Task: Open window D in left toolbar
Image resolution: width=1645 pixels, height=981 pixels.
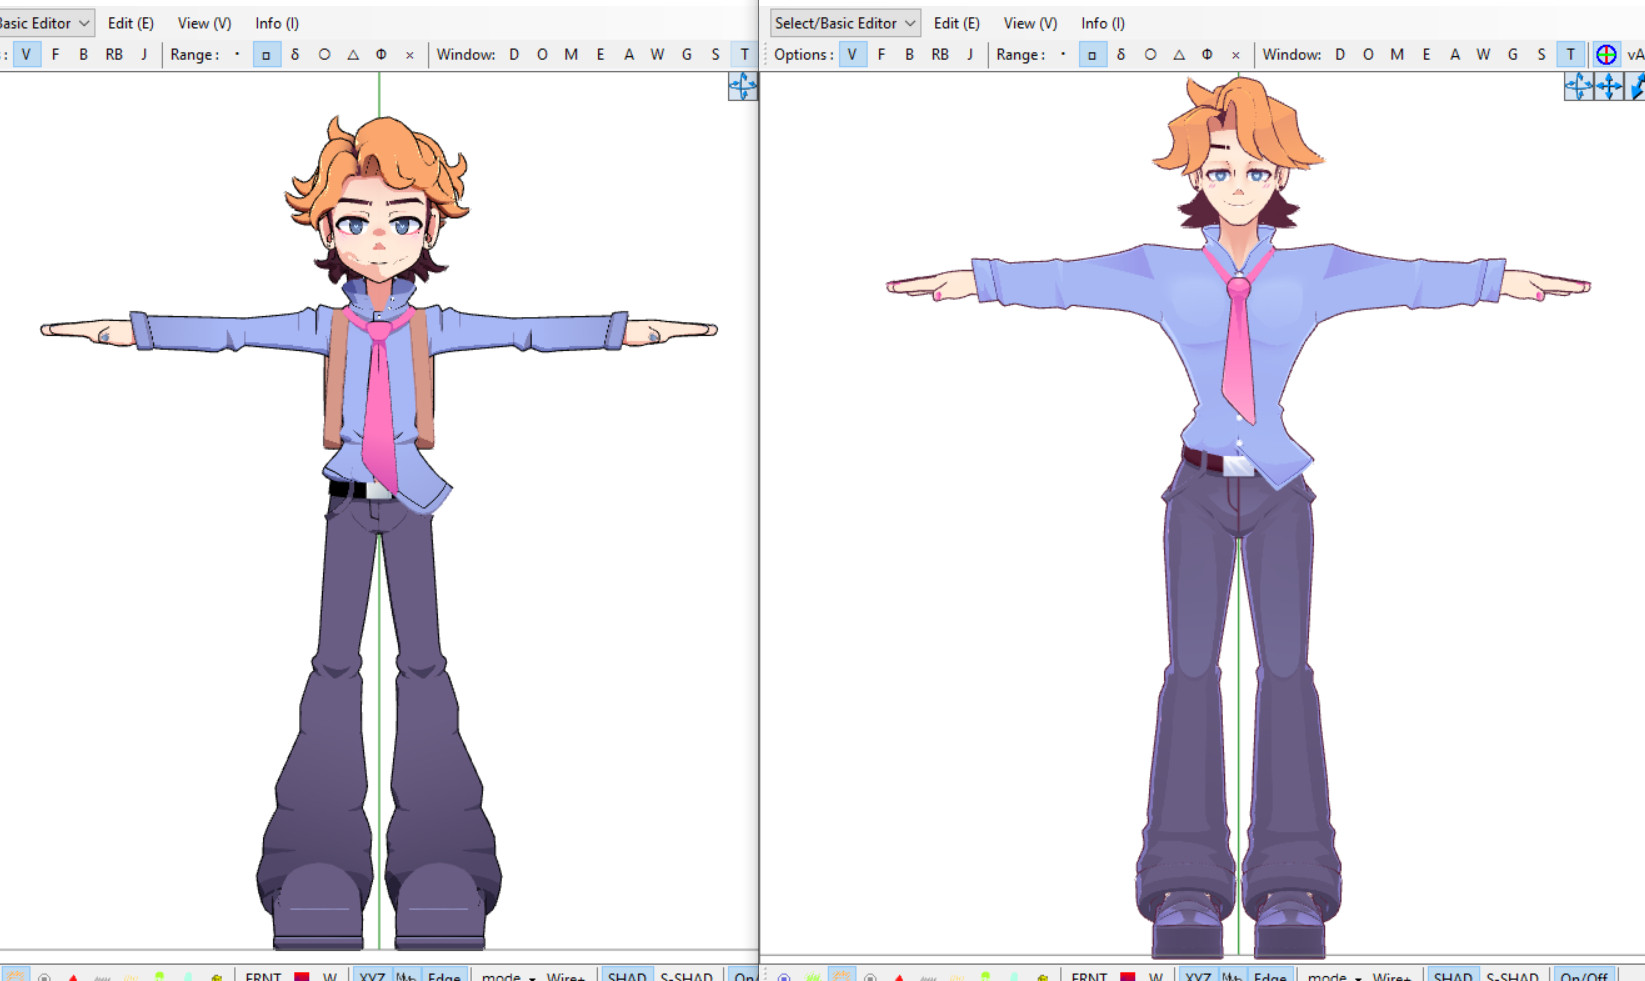Action: pos(514,54)
